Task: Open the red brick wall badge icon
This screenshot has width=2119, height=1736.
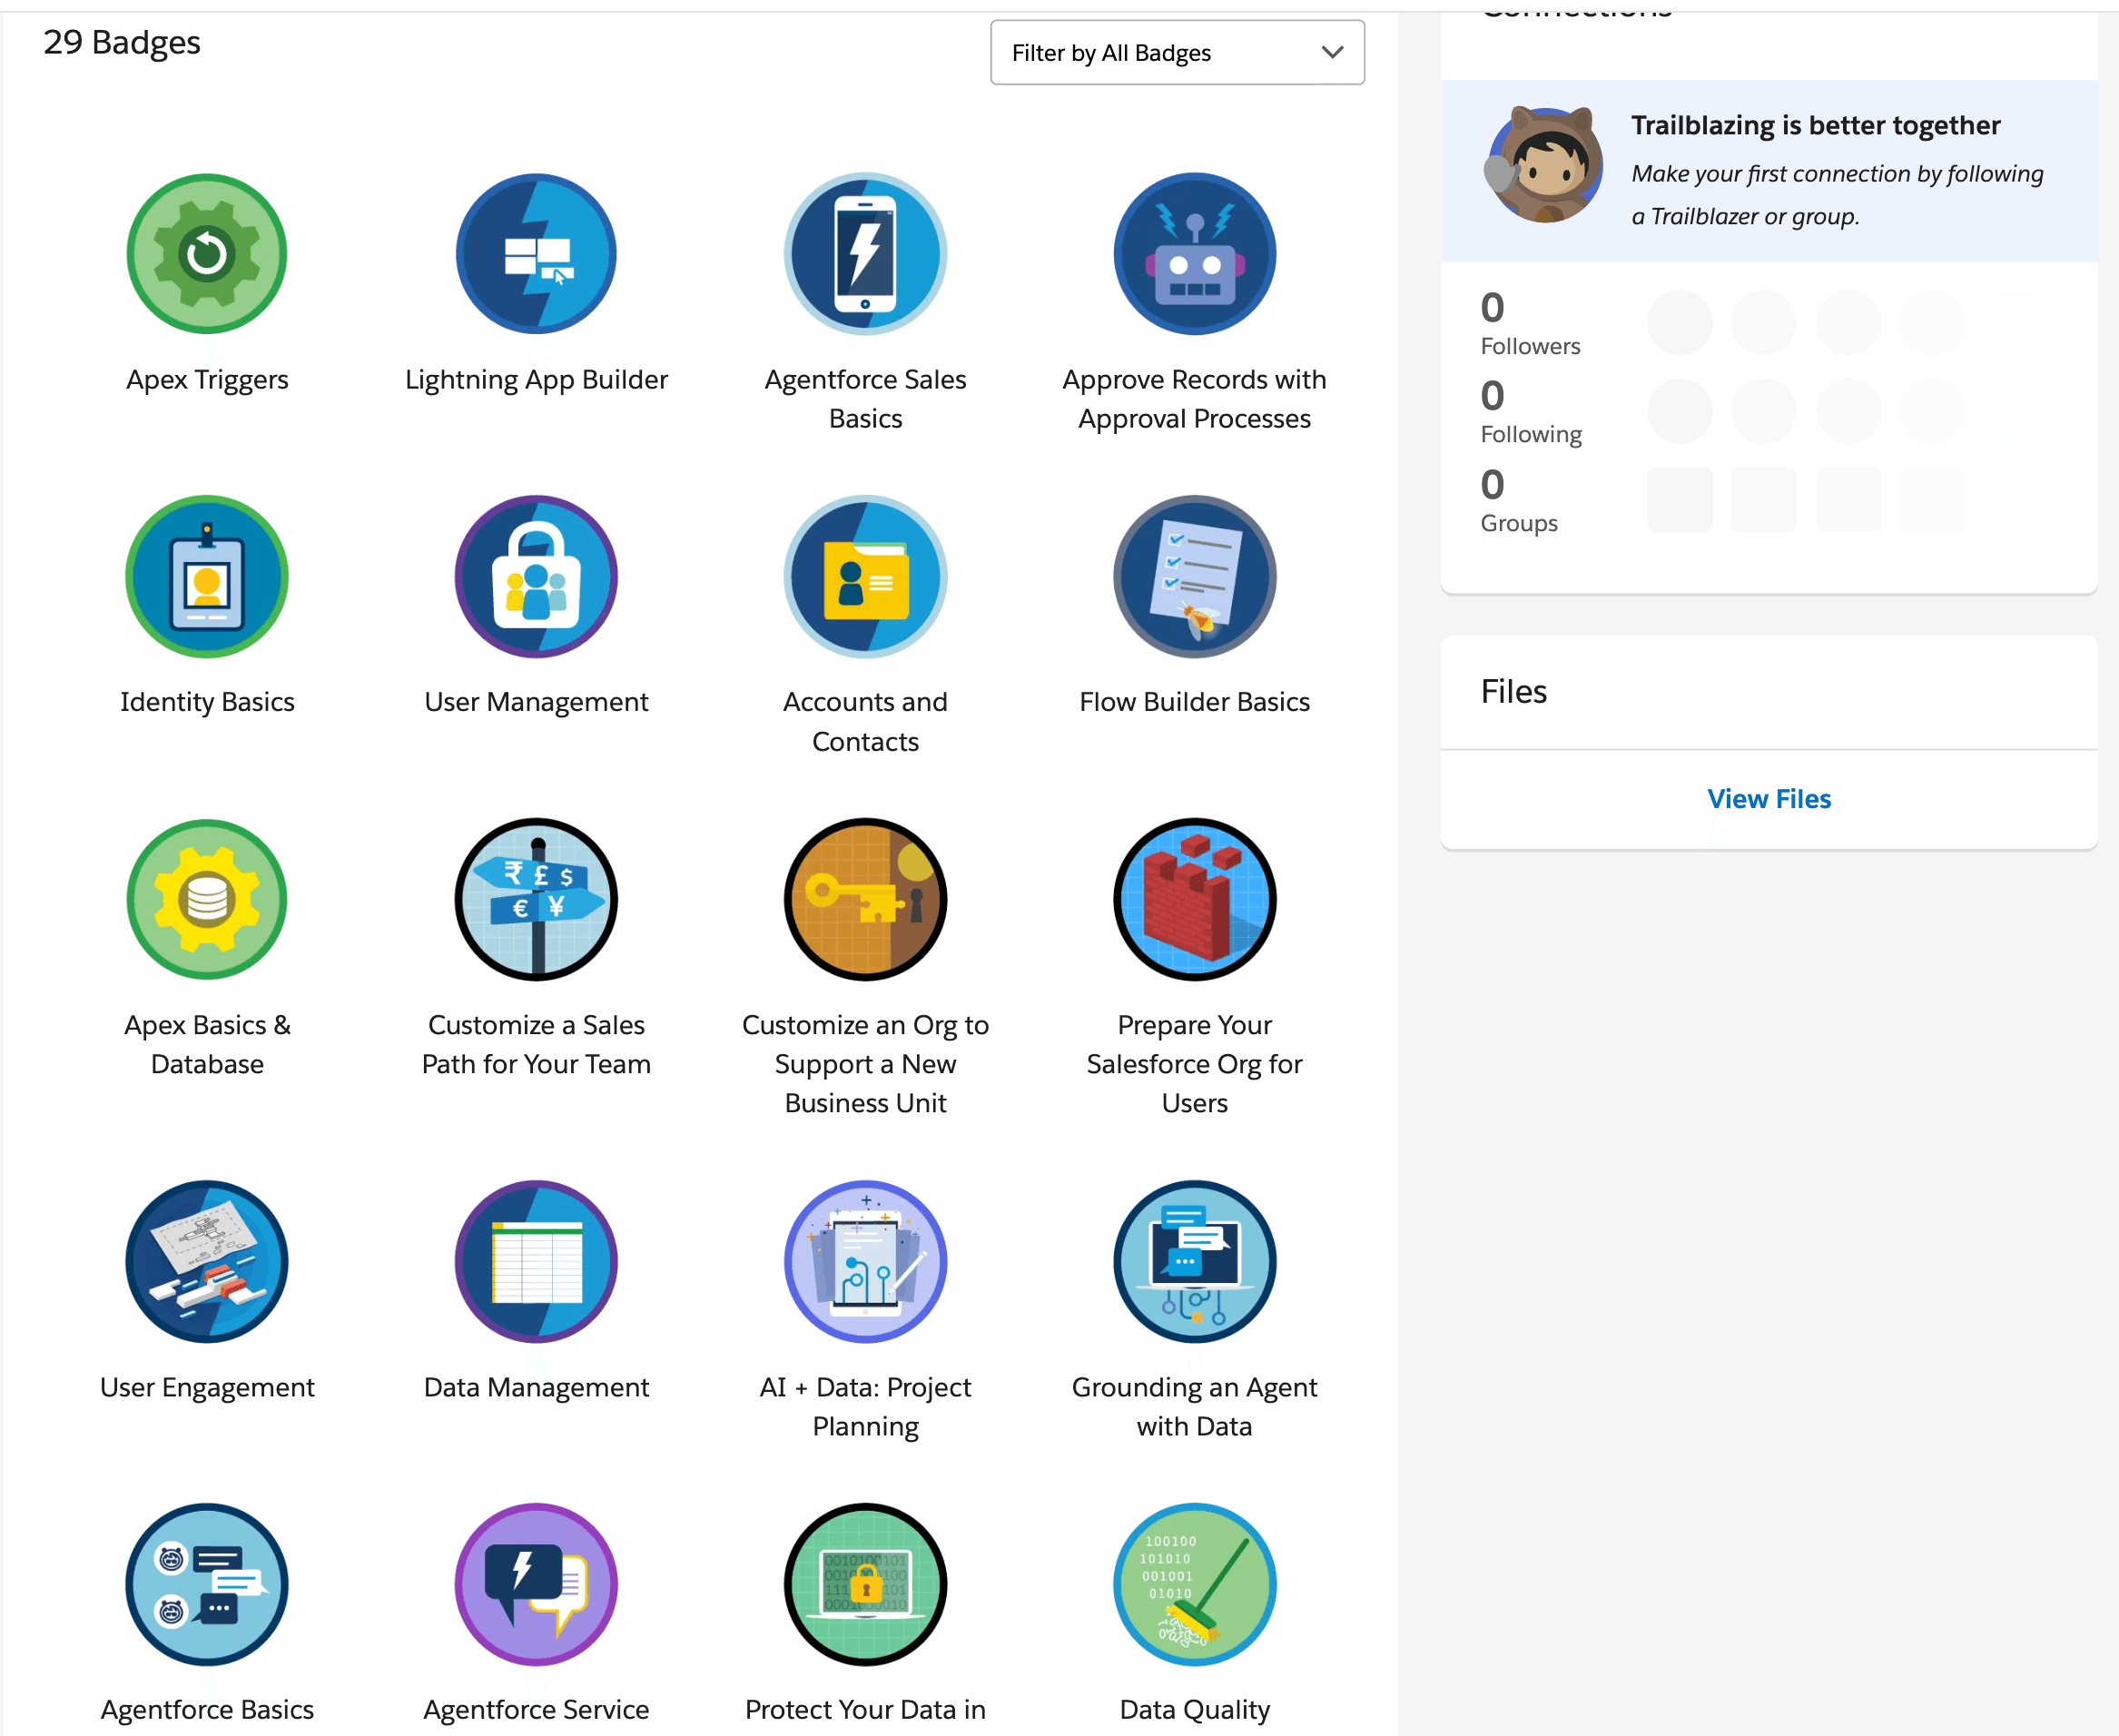Action: coord(1194,899)
